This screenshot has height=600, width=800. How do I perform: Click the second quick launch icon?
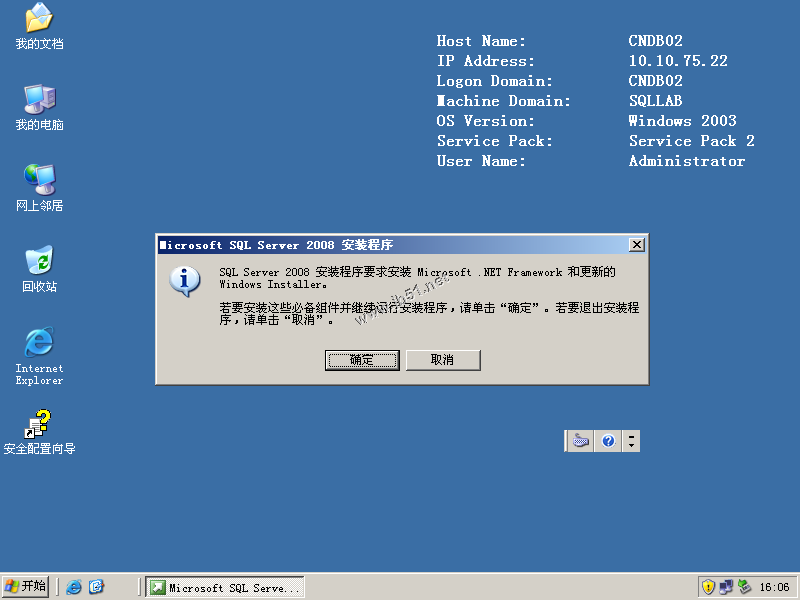pos(96,587)
